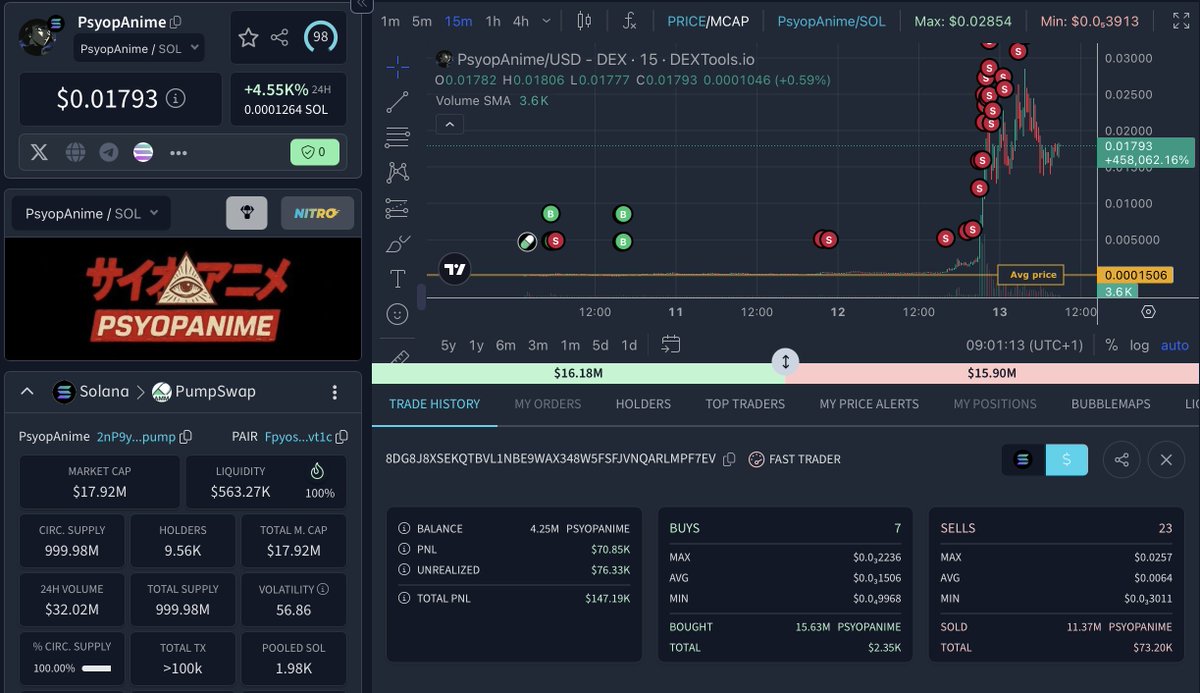Viewport: 1200px width, 693px height.
Task: Select the text annotation tool
Action: click(398, 279)
